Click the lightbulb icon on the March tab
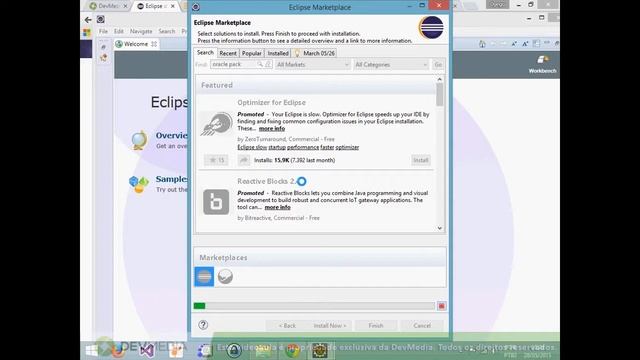 coord(297,53)
